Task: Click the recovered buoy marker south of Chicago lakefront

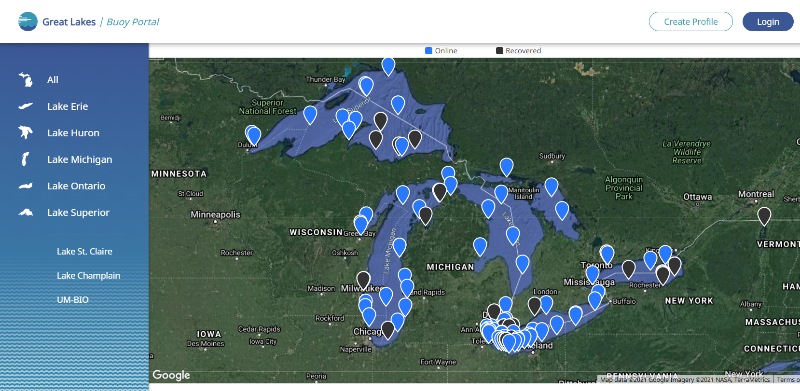Action: (x=388, y=330)
